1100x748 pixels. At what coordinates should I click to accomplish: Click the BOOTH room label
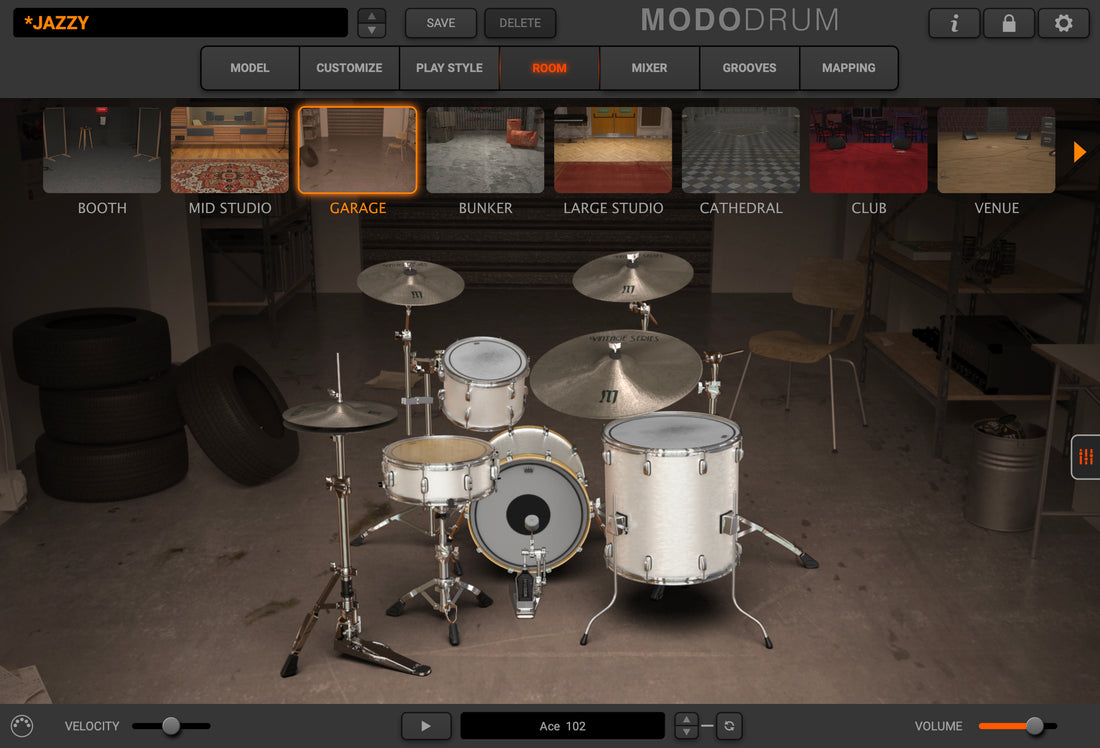[x=102, y=208]
